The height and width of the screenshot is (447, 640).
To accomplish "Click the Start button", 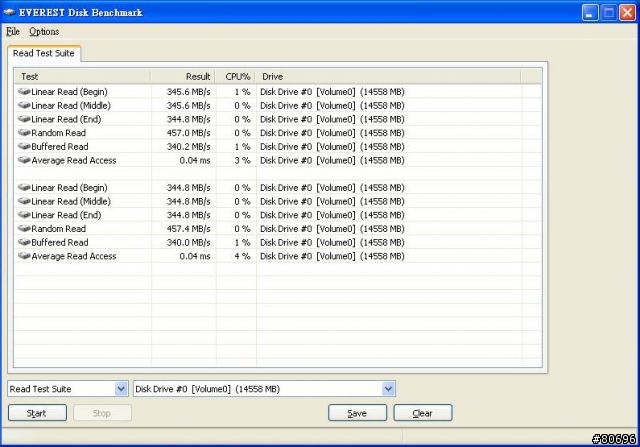I will pyautogui.click(x=37, y=413).
